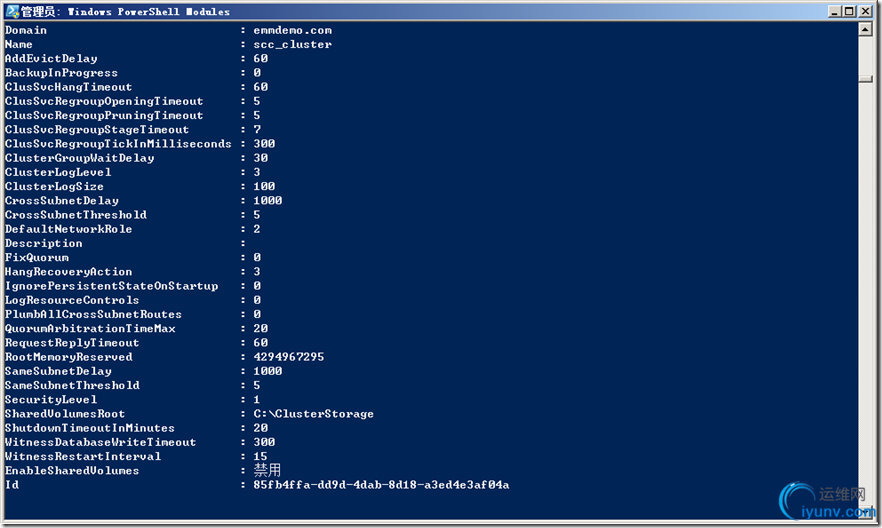Maximize the PowerShell Modules window

(849, 11)
